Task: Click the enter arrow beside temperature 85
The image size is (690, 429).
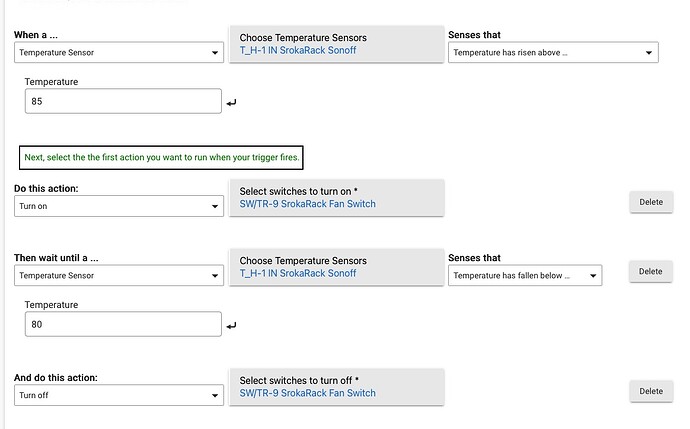Action: (231, 103)
